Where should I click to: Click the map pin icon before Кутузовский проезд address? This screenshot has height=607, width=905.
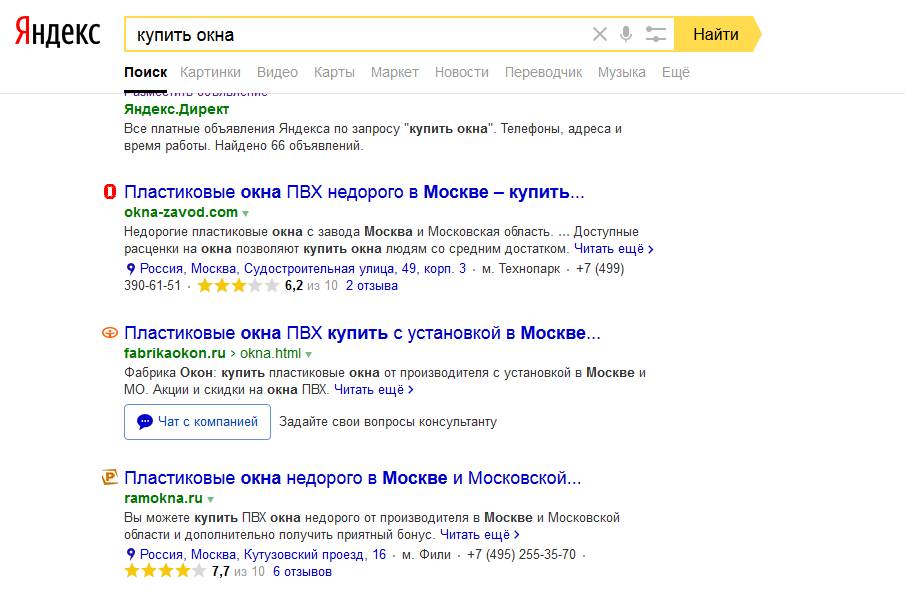tap(130, 554)
